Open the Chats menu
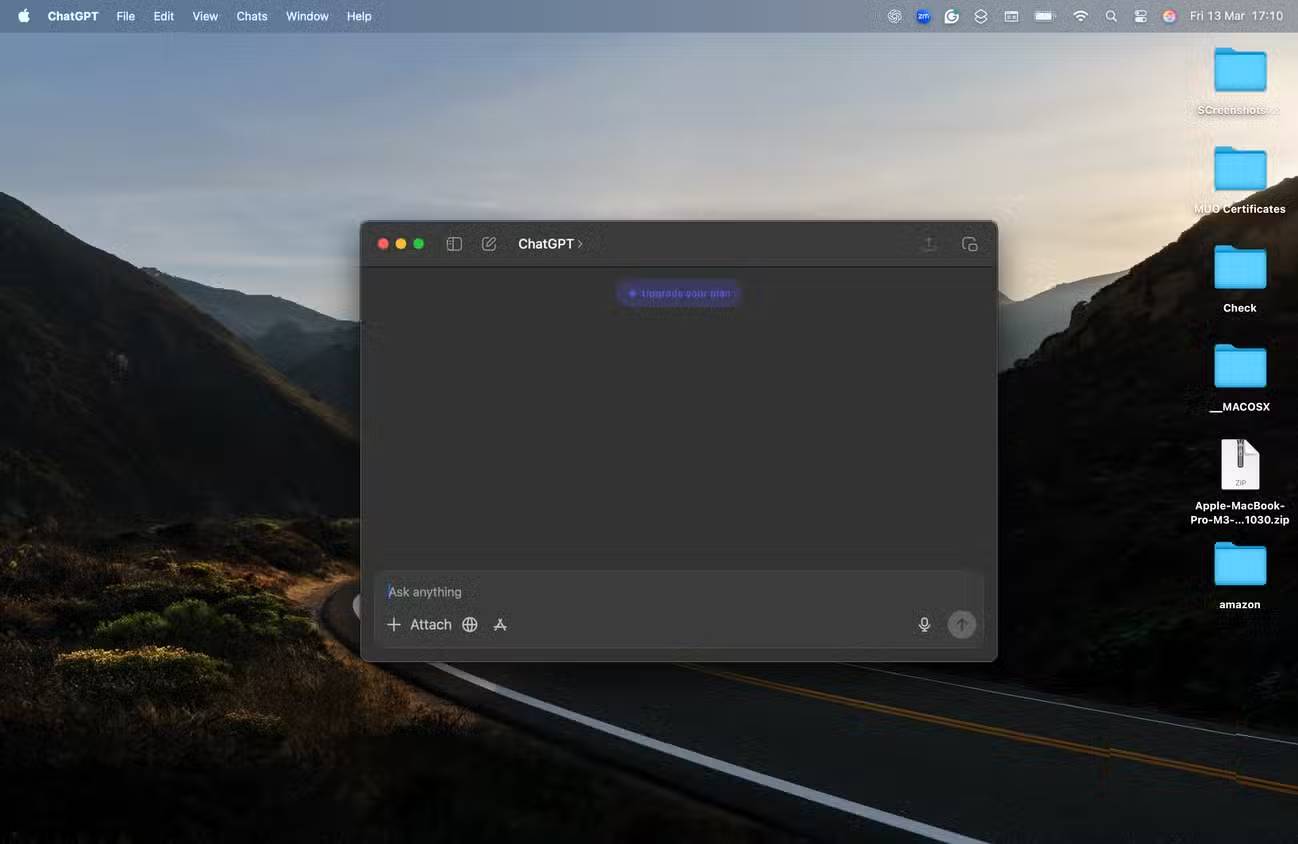The width and height of the screenshot is (1298, 844). pyautogui.click(x=251, y=16)
